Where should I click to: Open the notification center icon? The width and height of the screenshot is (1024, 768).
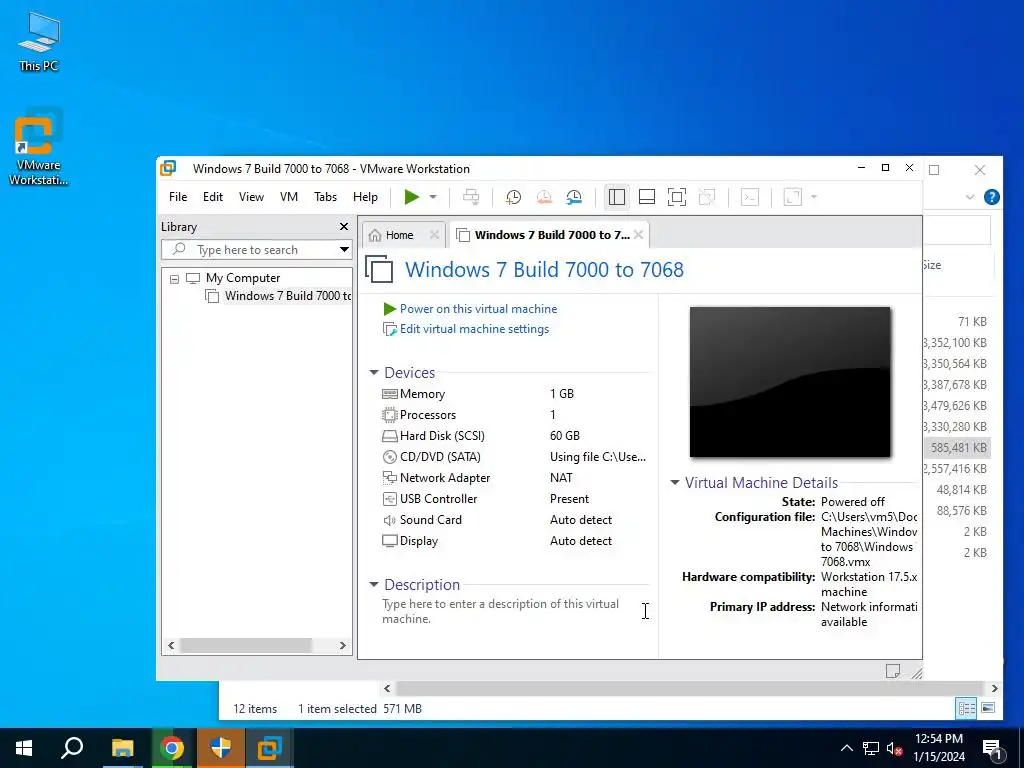[x=993, y=749]
